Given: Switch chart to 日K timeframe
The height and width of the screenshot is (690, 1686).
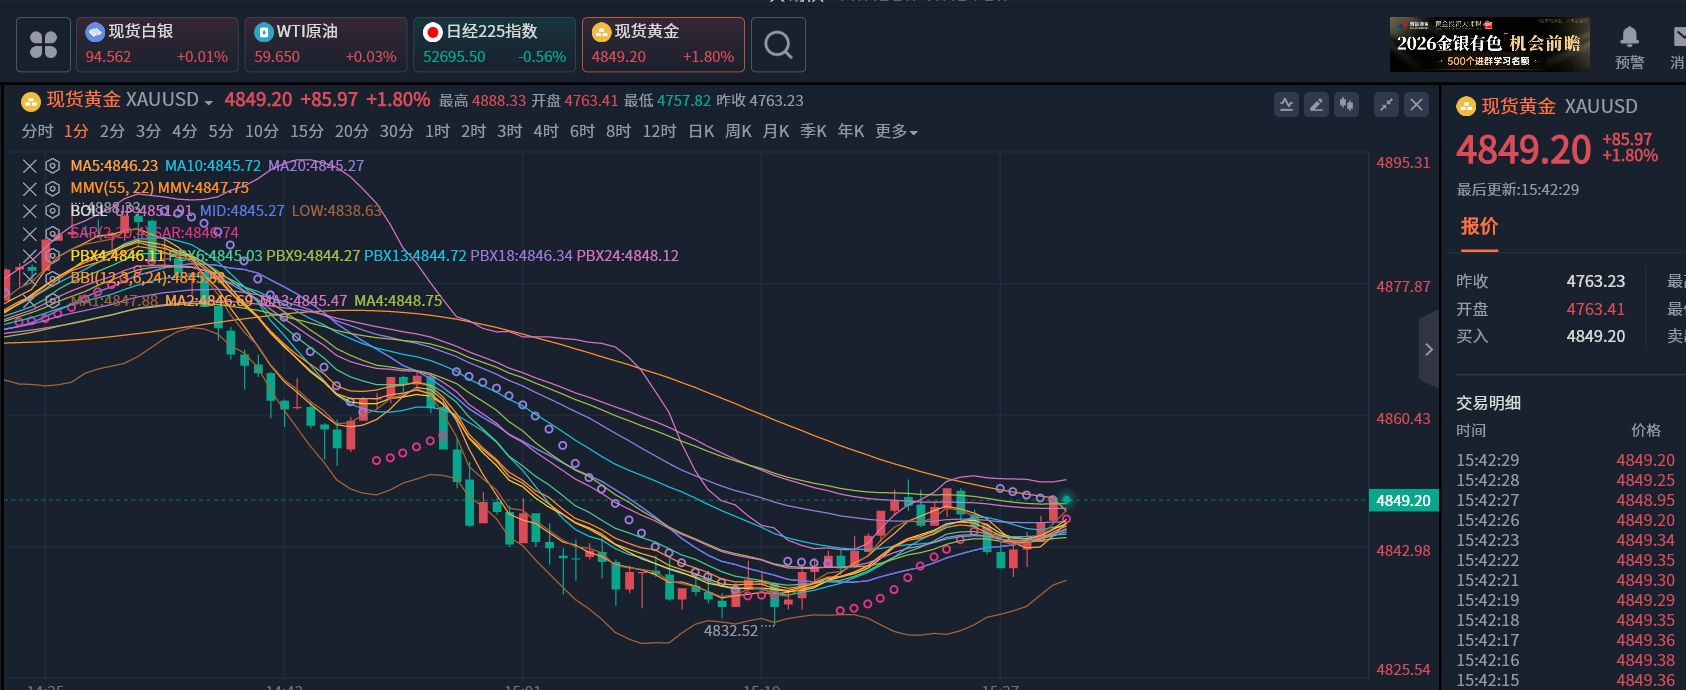Looking at the screenshot, I should 701,132.
